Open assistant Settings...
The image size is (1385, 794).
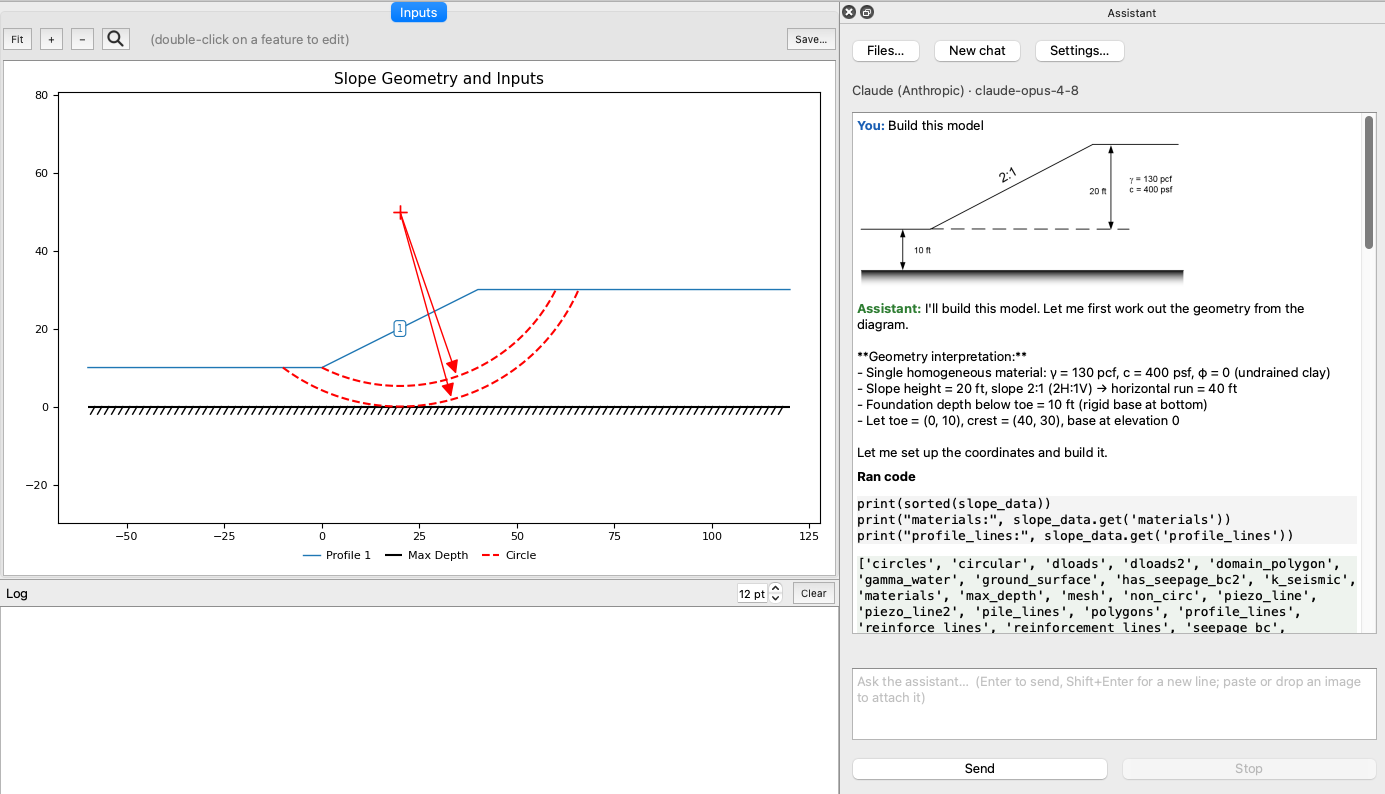tap(1079, 50)
